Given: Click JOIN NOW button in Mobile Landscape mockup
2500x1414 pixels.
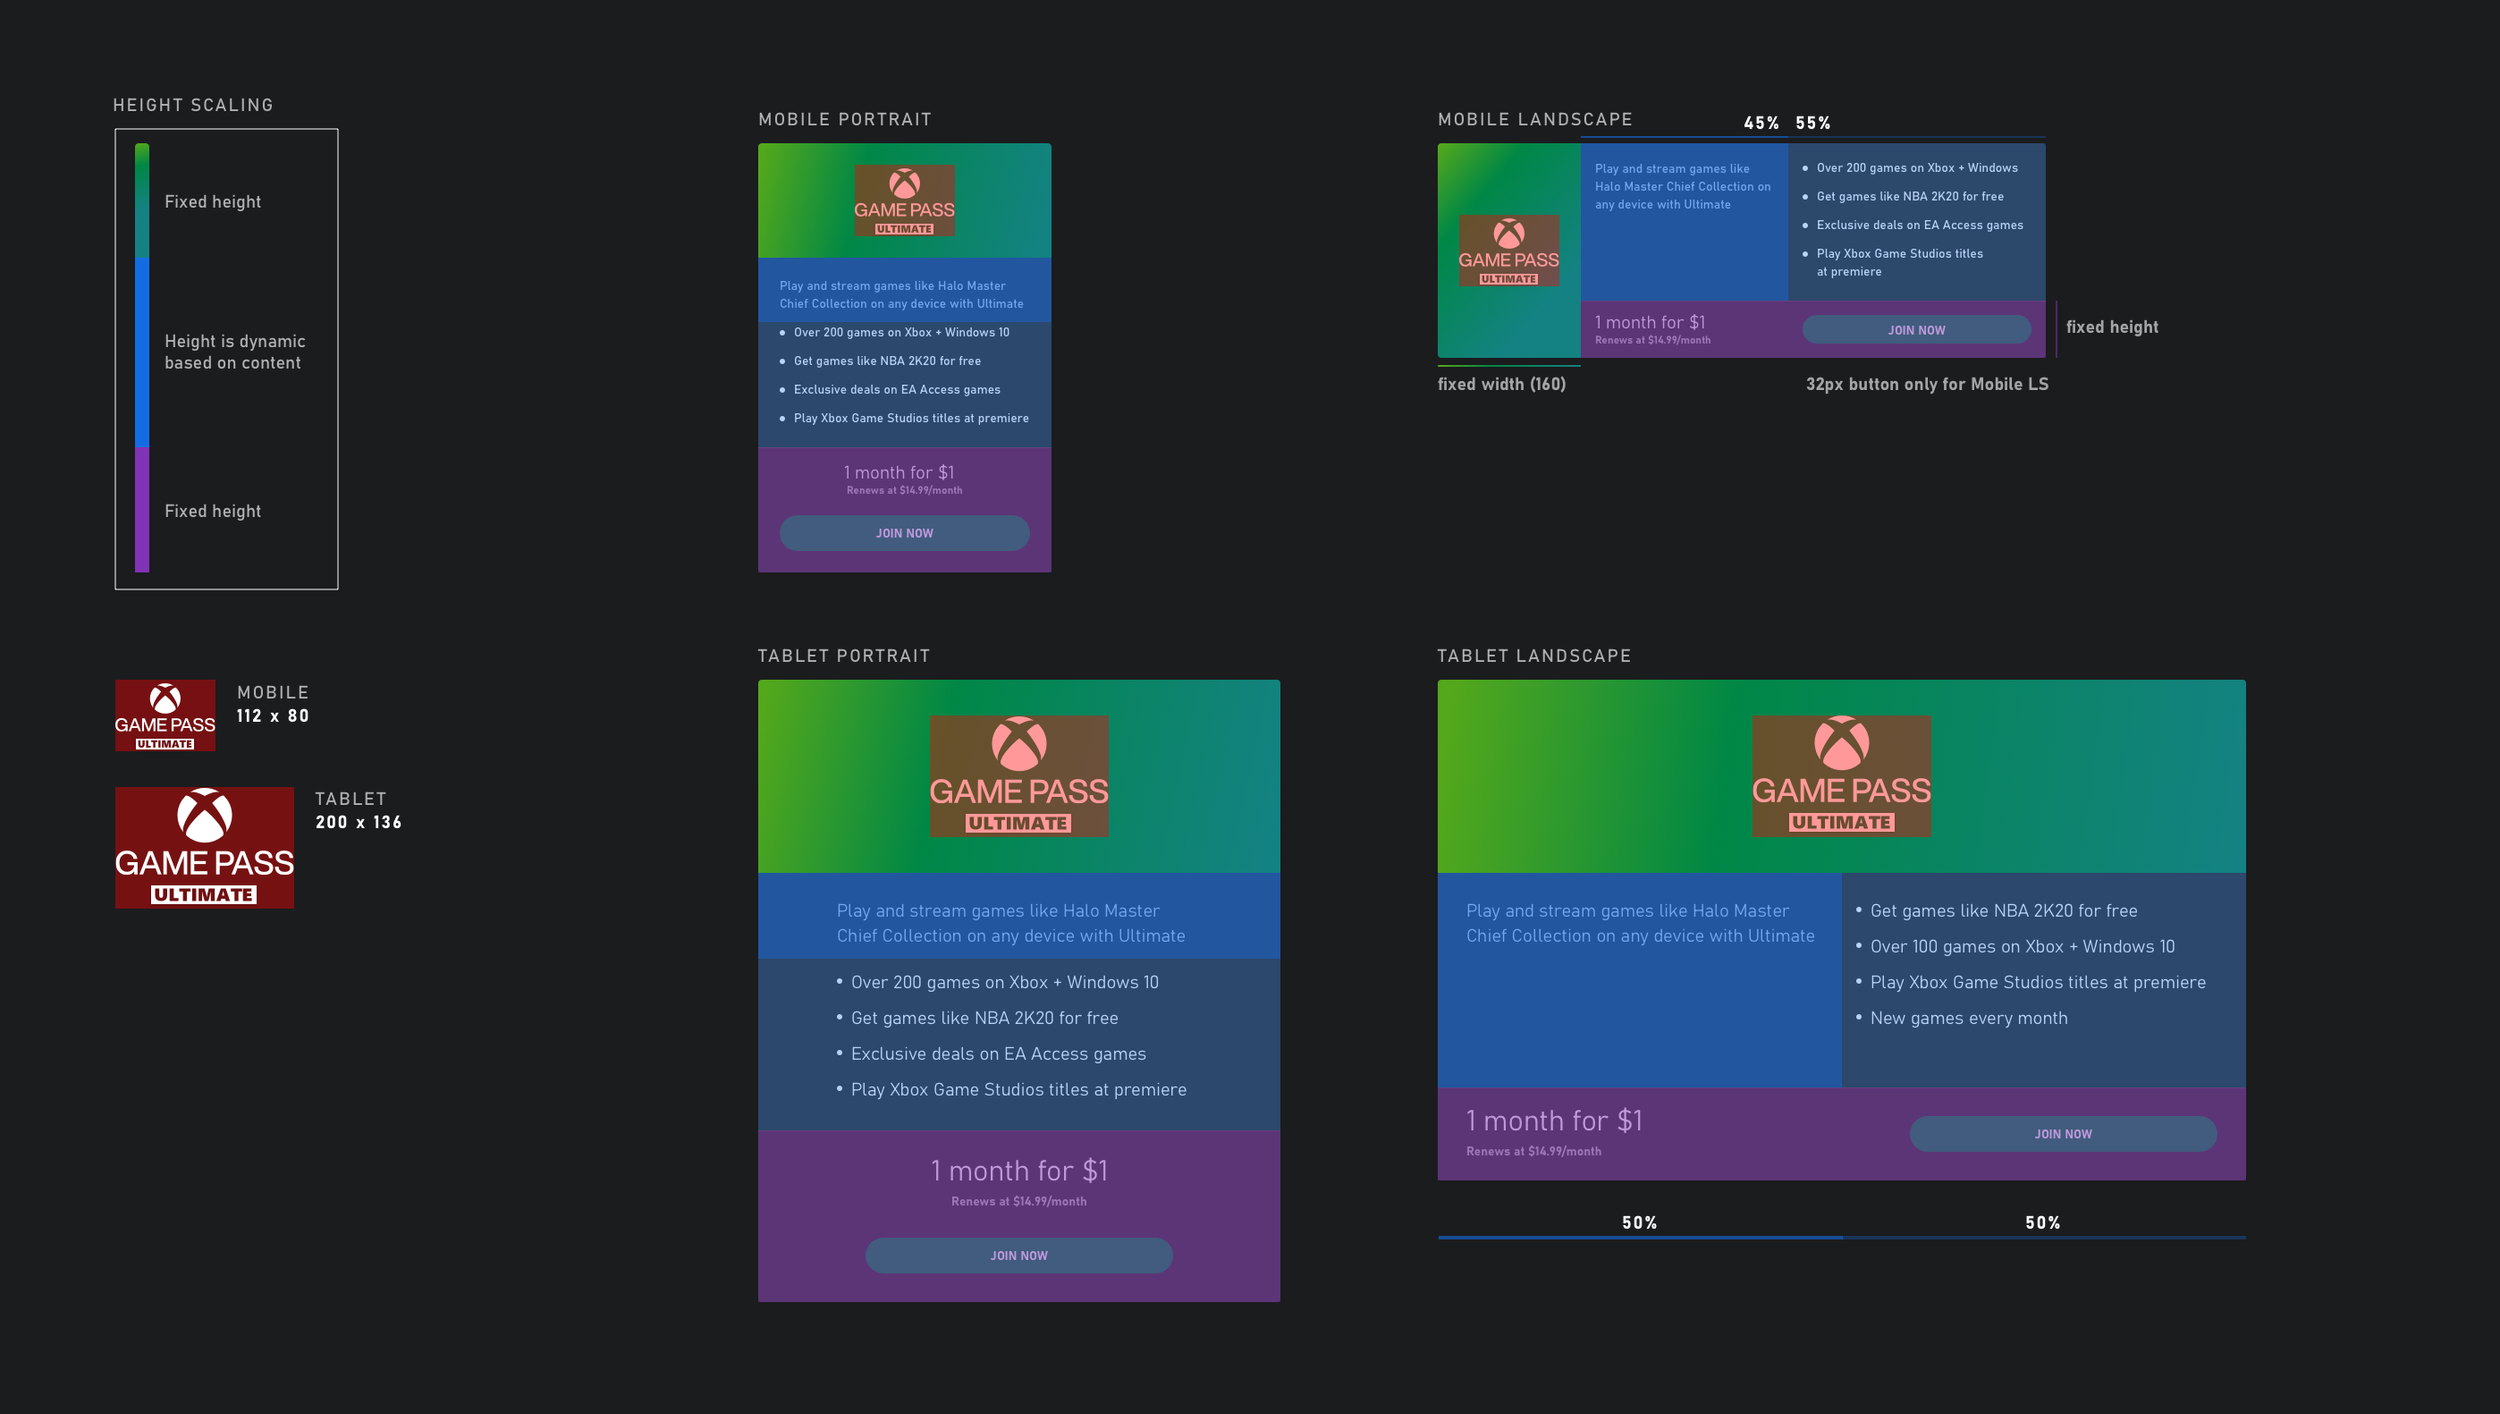Looking at the screenshot, I should click(1916, 330).
